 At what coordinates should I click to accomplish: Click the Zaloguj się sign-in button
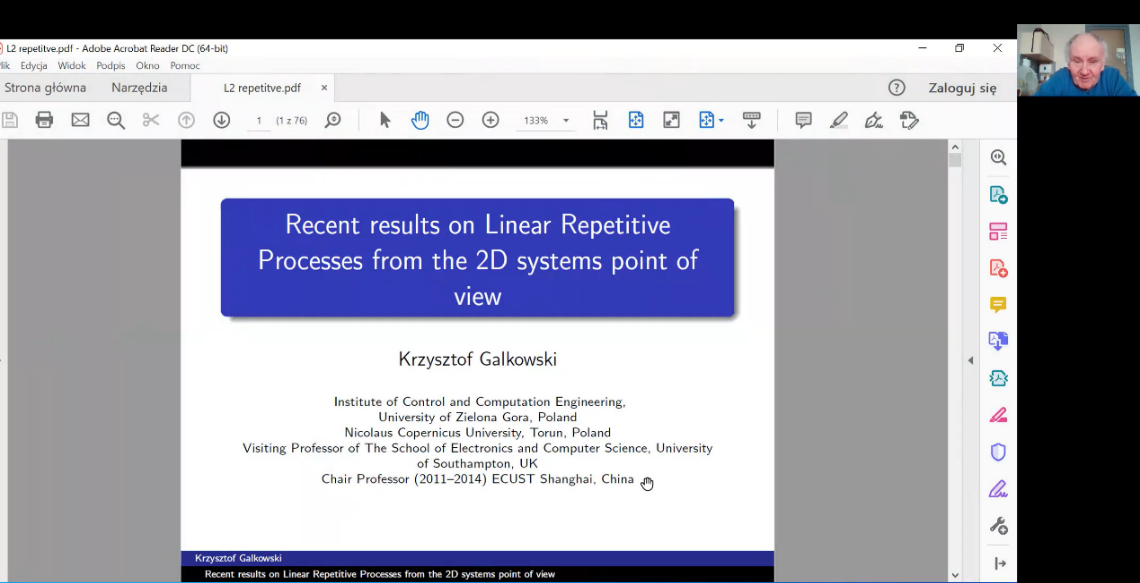[962, 88]
